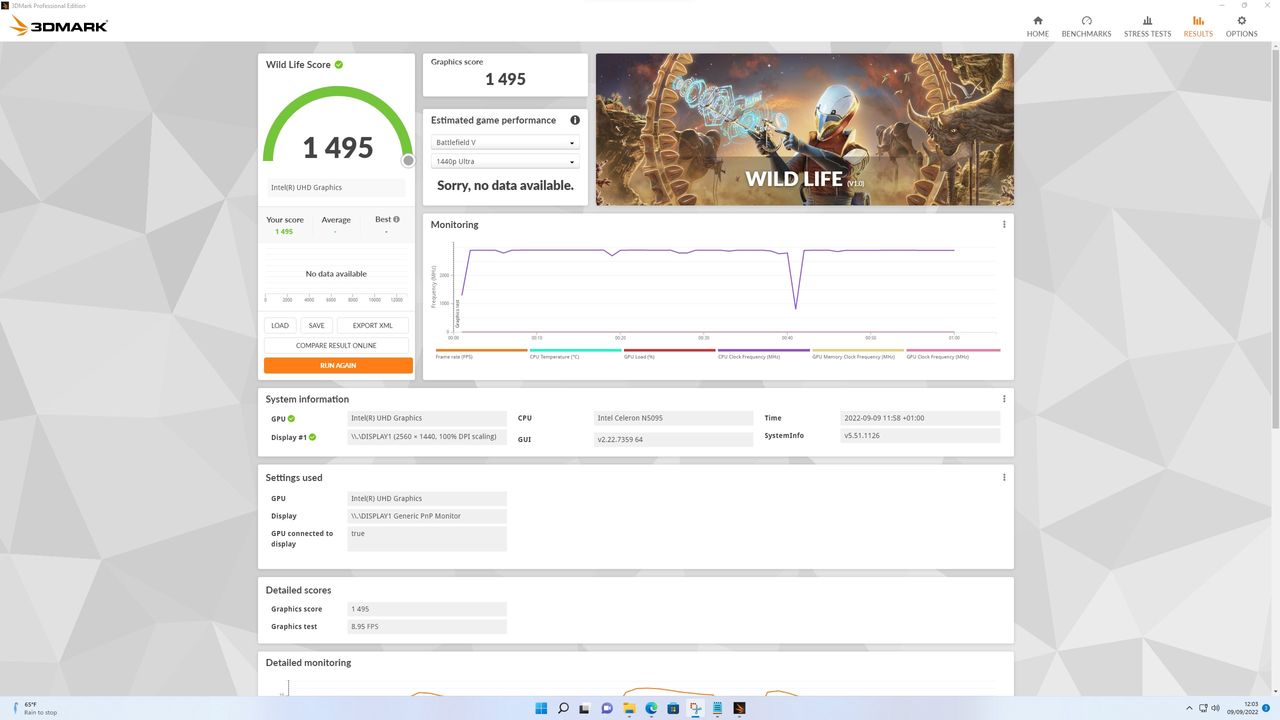Open File Explorer from the taskbar
This screenshot has width=1280, height=720.
coord(629,708)
